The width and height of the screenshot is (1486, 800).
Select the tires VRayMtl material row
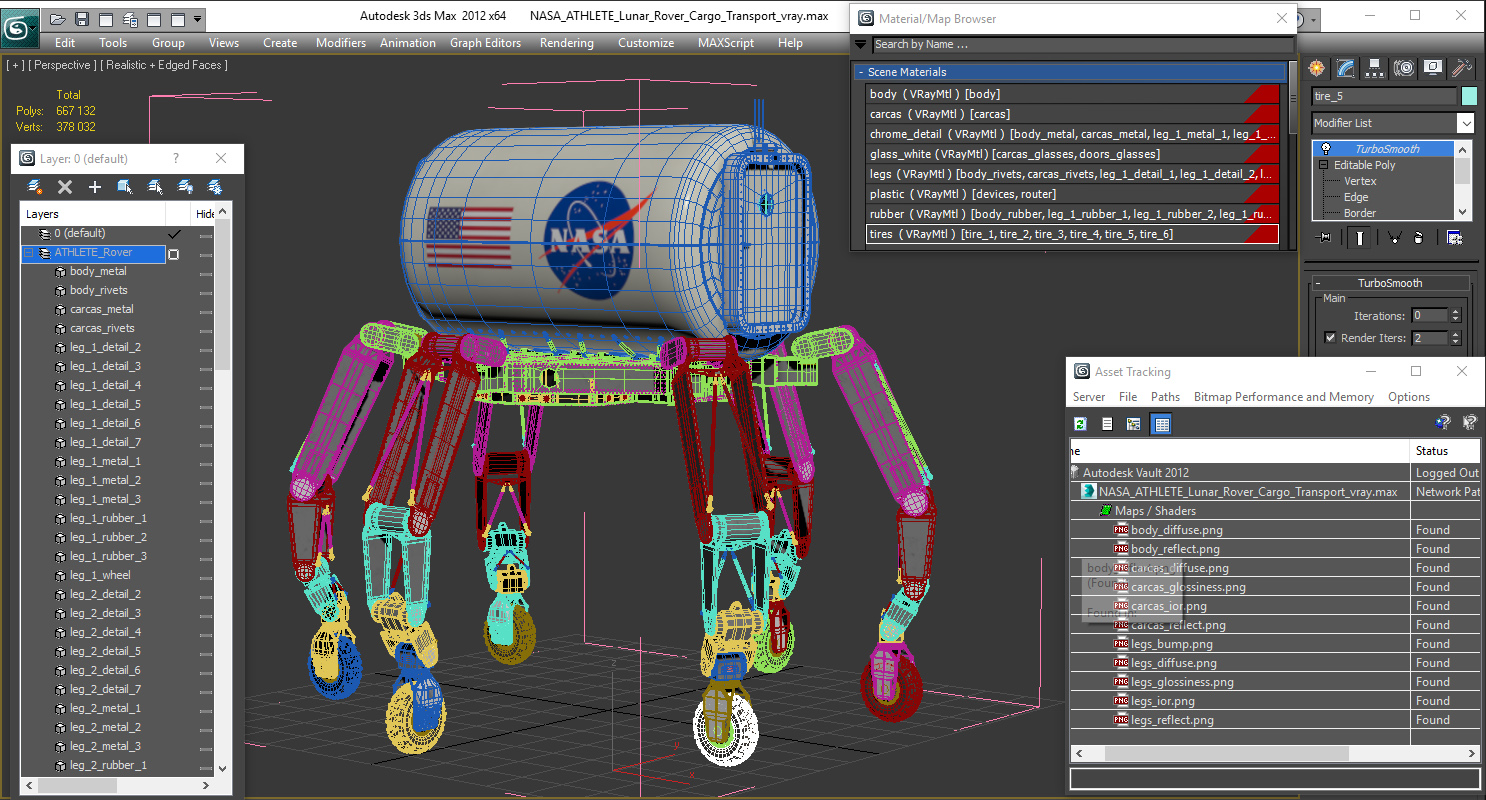1072,234
